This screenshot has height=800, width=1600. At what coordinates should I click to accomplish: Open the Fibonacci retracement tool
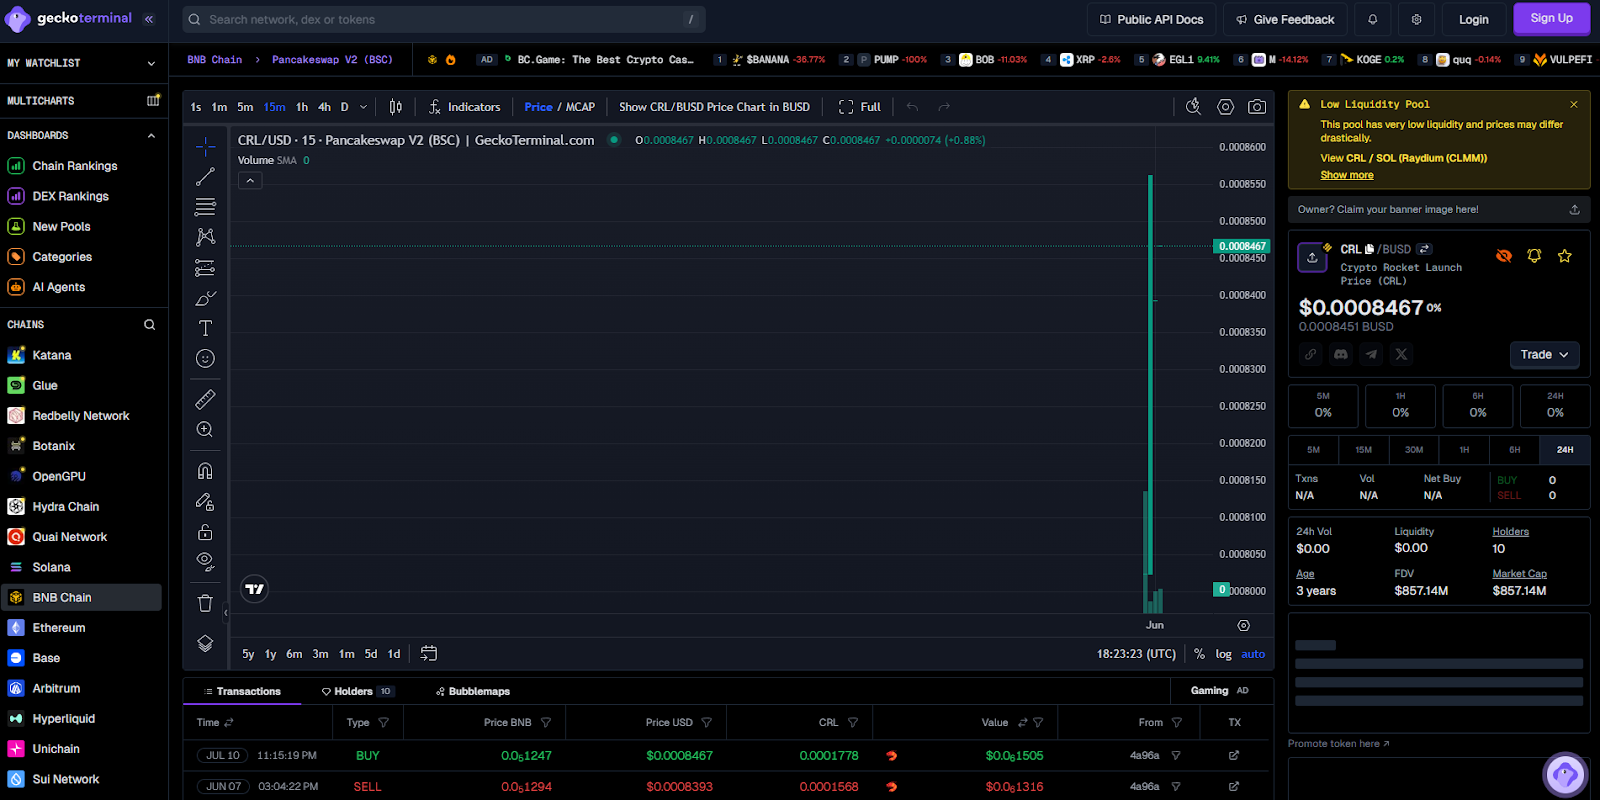click(x=205, y=207)
